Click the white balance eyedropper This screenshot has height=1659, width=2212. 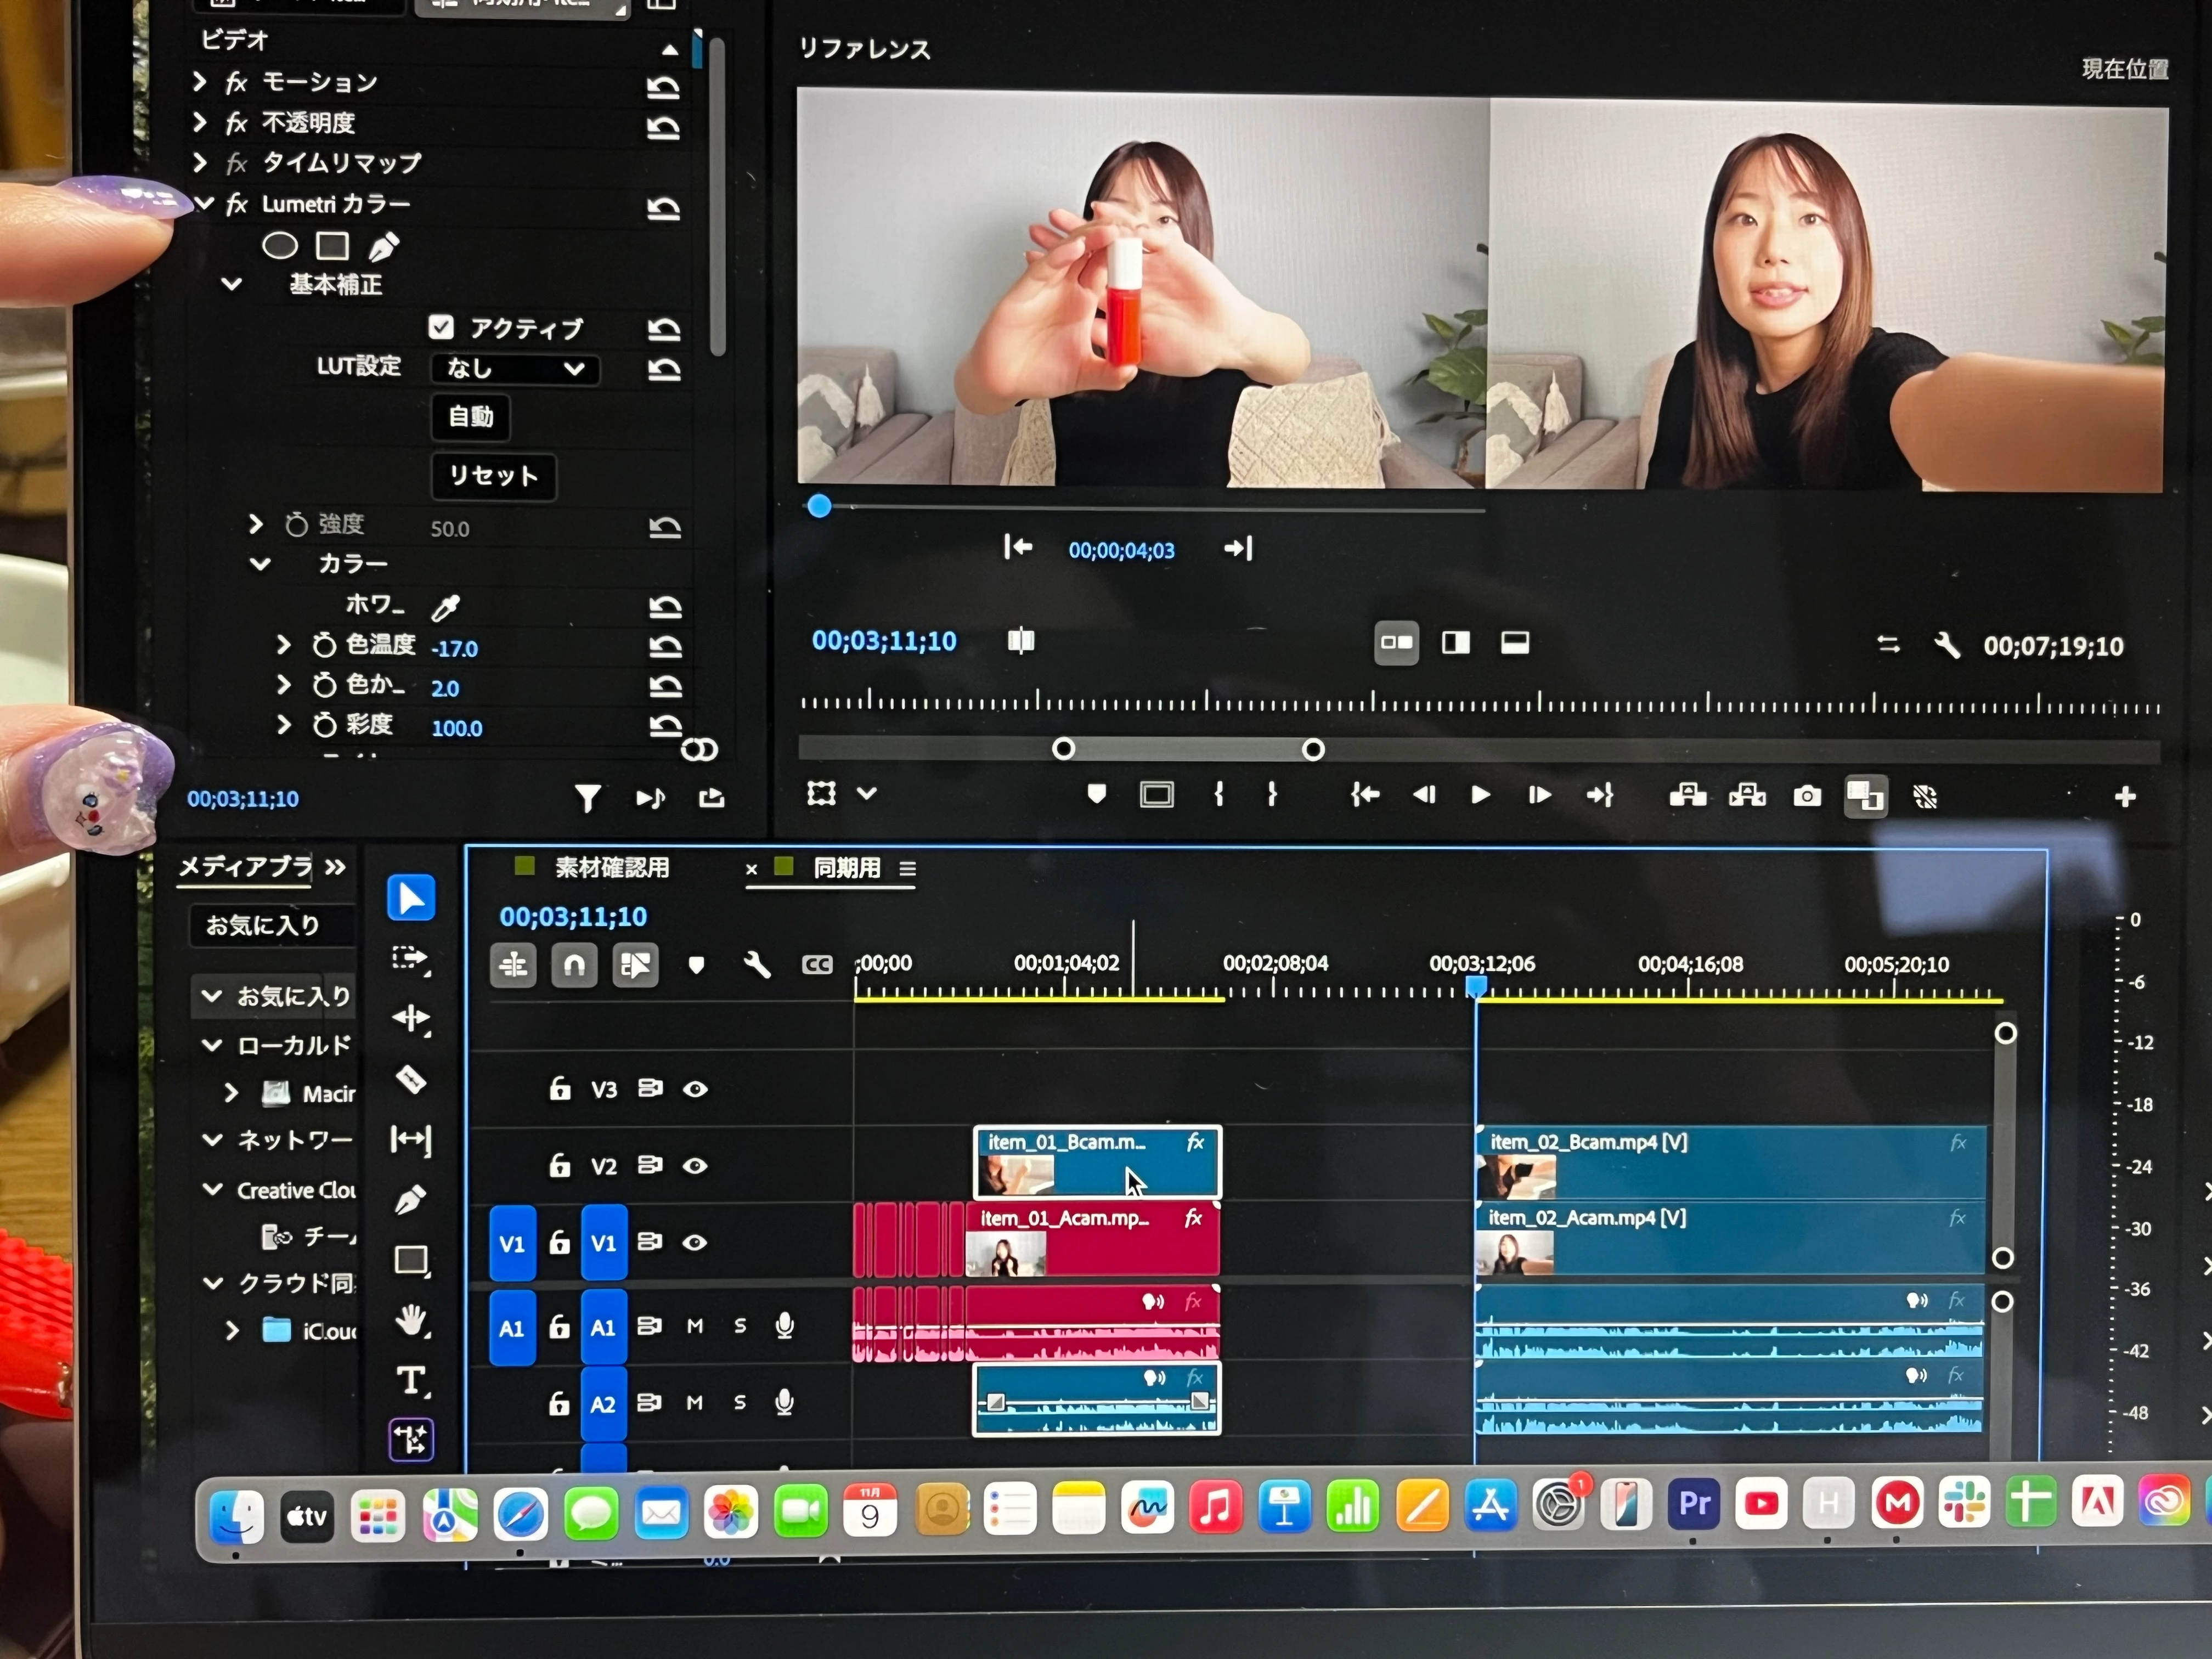click(x=445, y=607)
